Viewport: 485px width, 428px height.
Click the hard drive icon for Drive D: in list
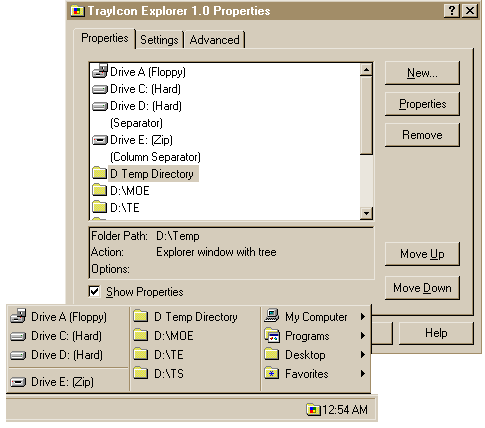coord(100,106)
